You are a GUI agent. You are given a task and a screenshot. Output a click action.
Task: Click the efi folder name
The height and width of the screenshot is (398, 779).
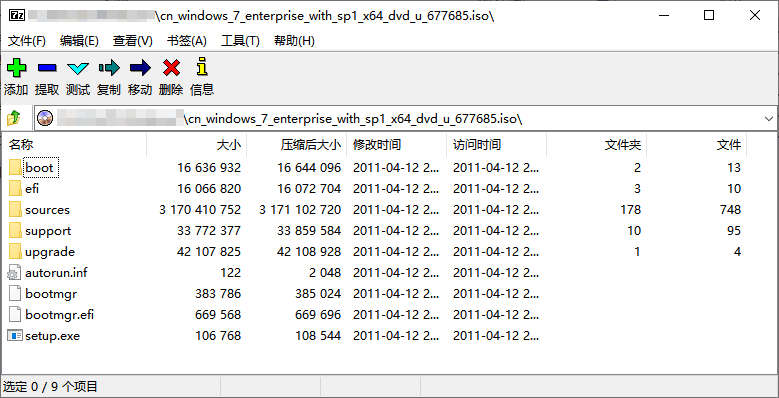click(32, 188)
